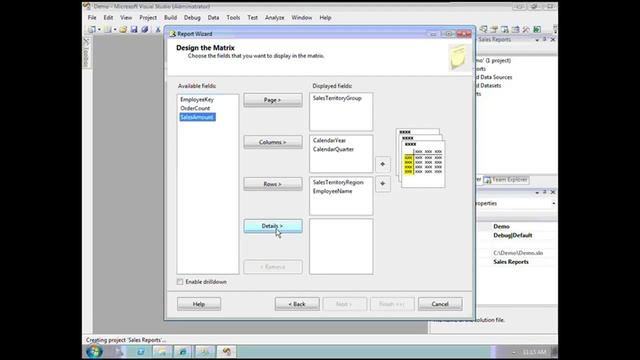Open the Analyze menu
The height and width of the screenshot is (360, 640).
click(x=275, y=18)
